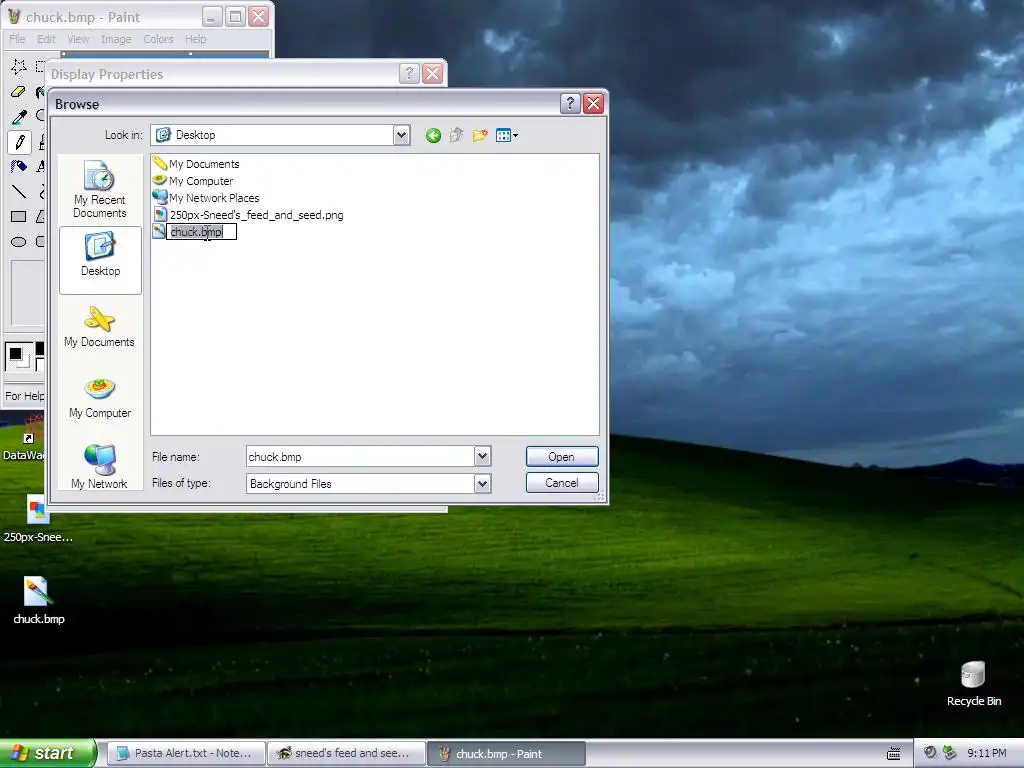Image resolution: width=1024 pixels, height=768 pixels.
Task: Select the Recycle Bin desktop icon
Action: pos(973,684)
